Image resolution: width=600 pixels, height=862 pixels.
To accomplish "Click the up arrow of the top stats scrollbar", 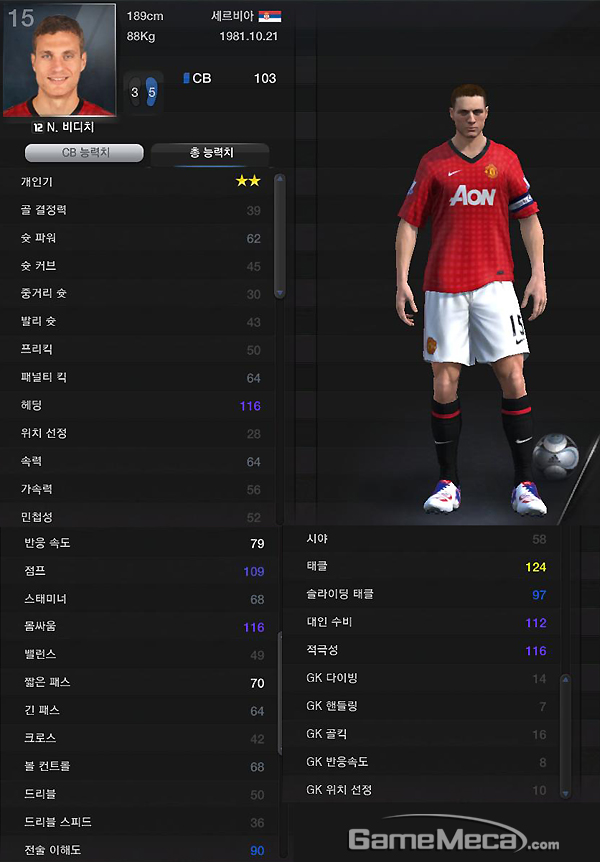I will [279, 179].
